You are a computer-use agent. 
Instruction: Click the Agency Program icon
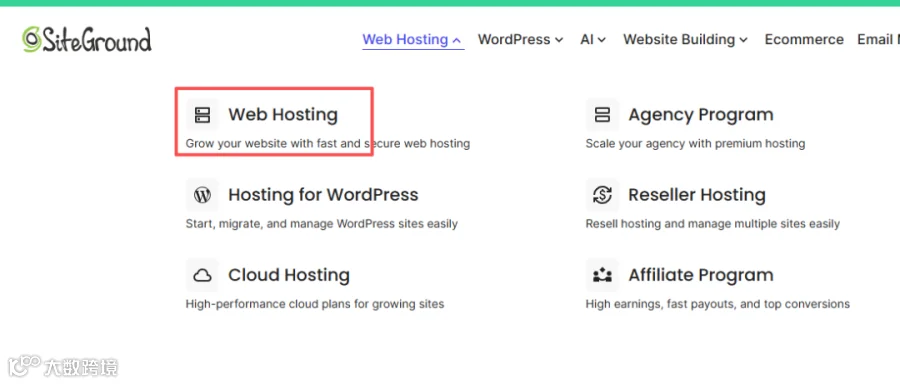coord(602,115)
